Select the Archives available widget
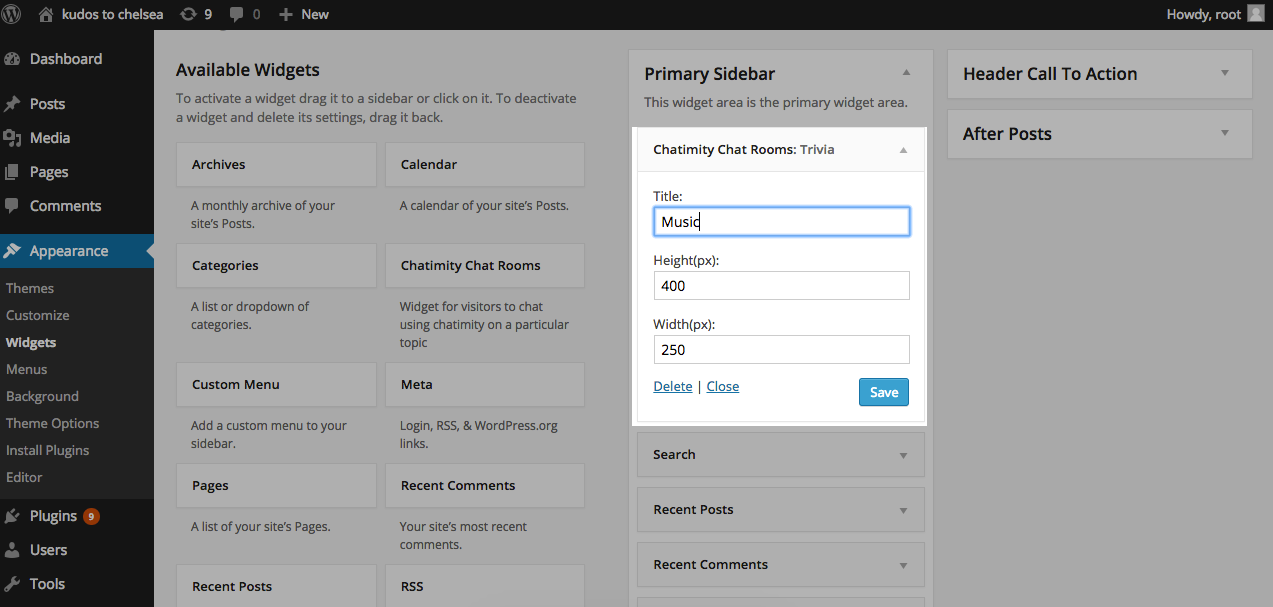The image size is (1273, 607). click(276, 164)
